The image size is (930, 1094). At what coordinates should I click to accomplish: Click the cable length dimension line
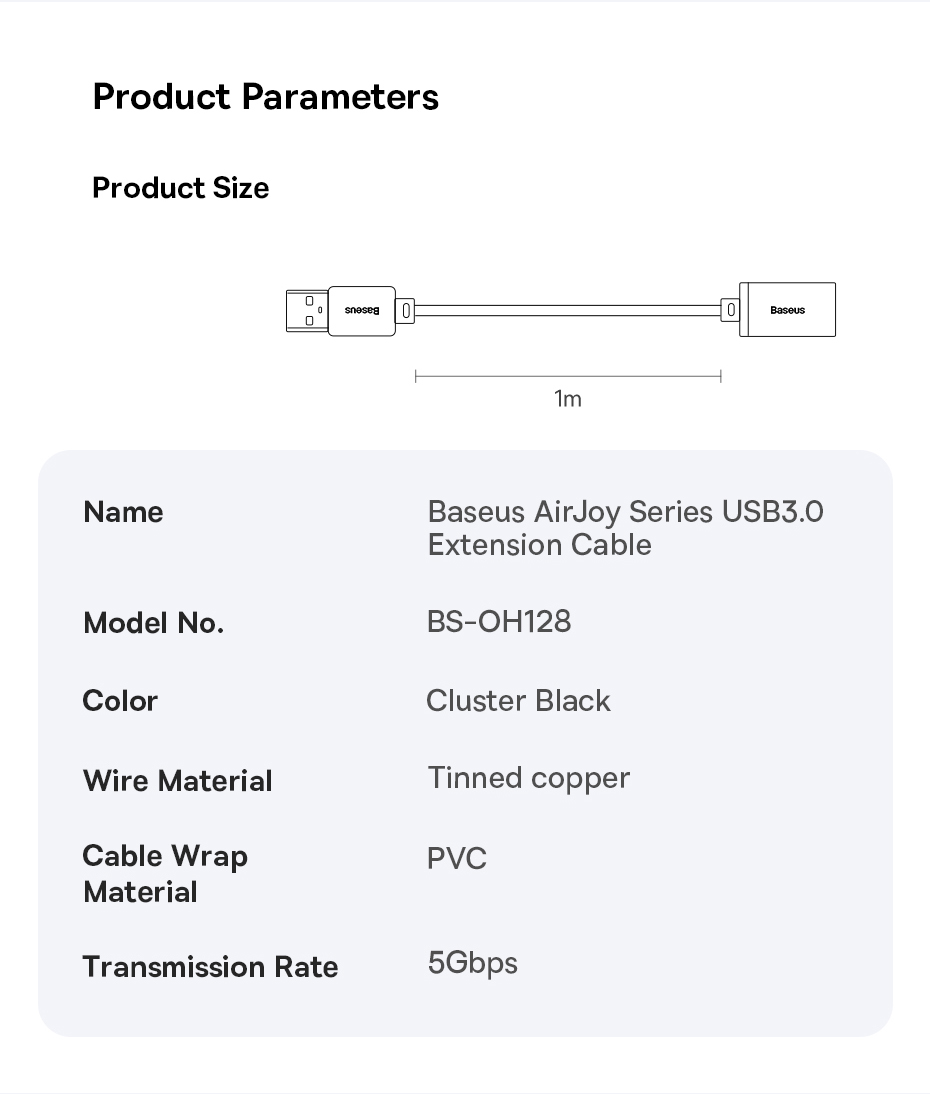pos(567,377)
